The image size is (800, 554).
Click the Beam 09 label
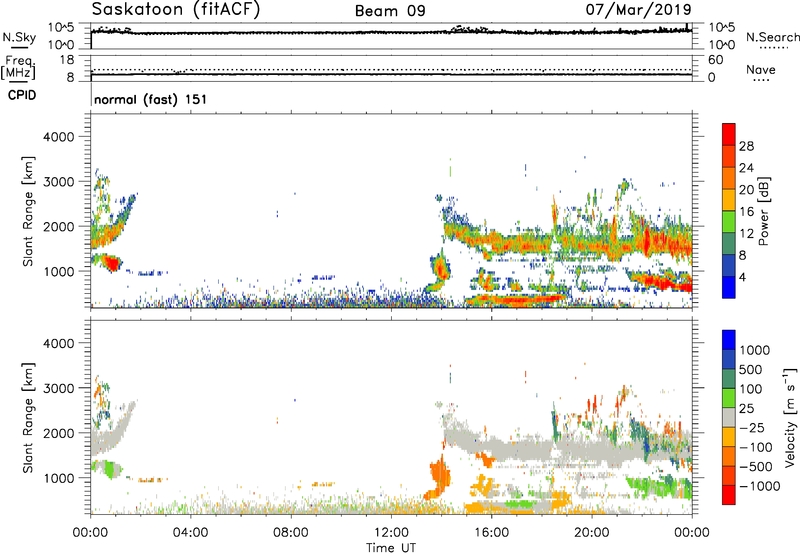390,11
